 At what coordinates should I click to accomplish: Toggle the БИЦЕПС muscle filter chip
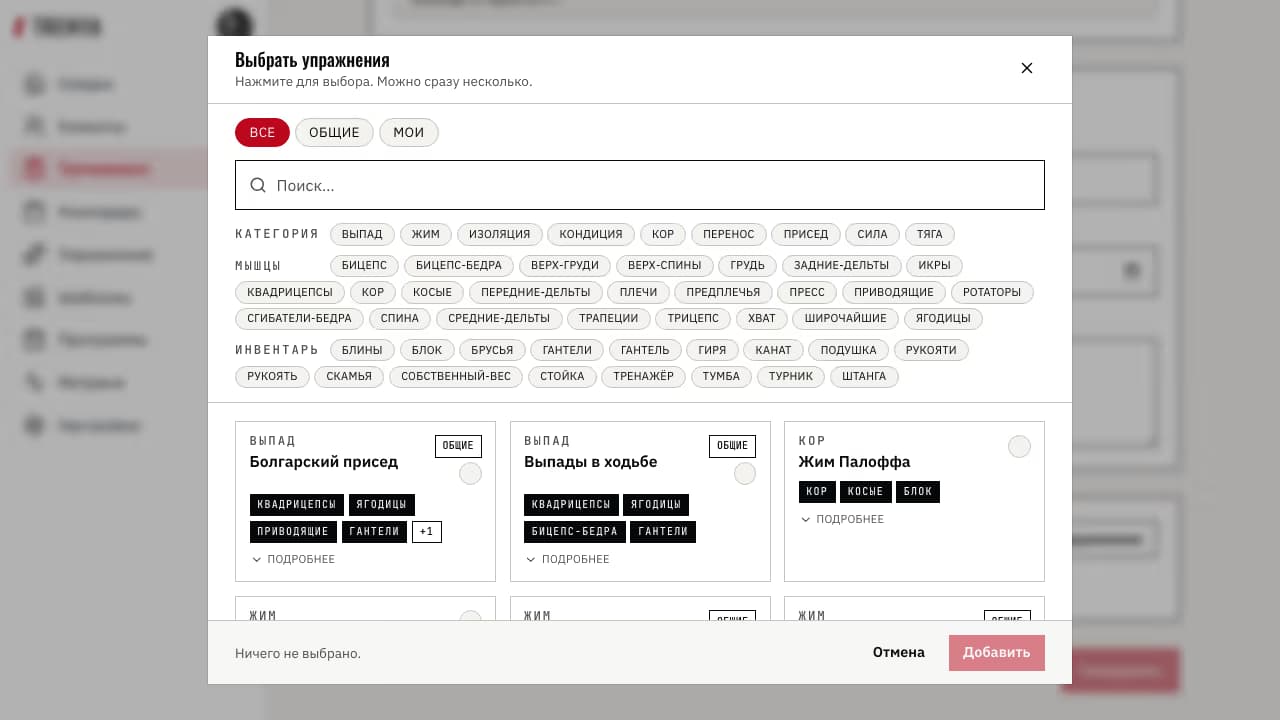point(364,265)
